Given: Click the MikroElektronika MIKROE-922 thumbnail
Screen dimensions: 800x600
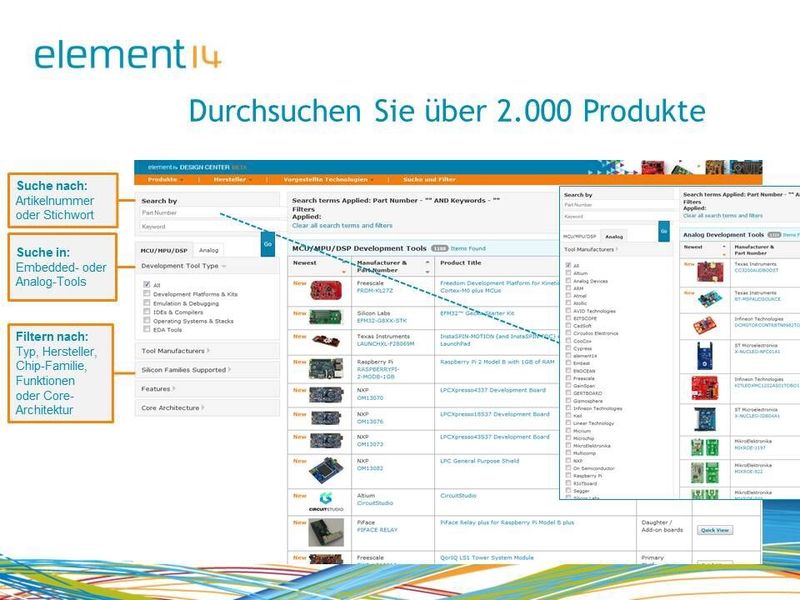Looking at the screenshot, I should pyautogui.click(x=705, y=473).
